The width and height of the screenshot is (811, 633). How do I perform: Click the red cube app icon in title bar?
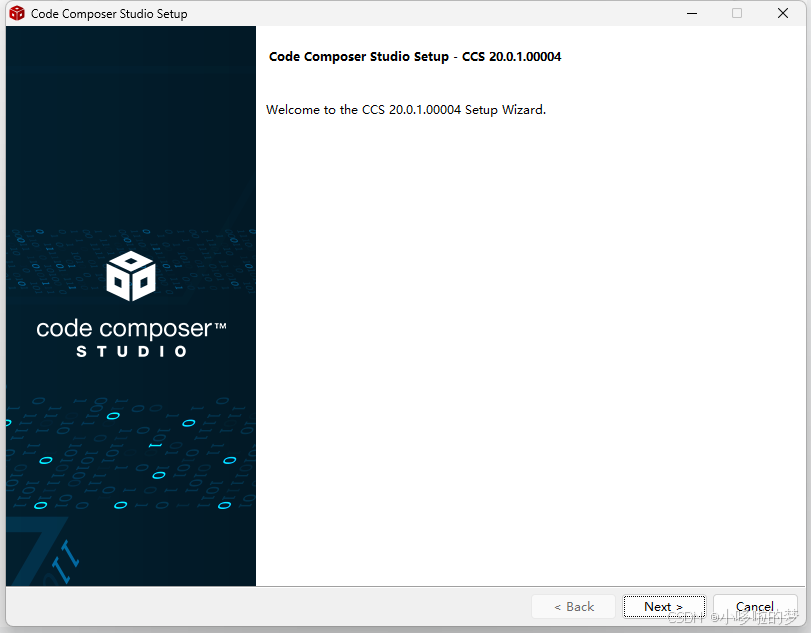[x=17, y=13]
